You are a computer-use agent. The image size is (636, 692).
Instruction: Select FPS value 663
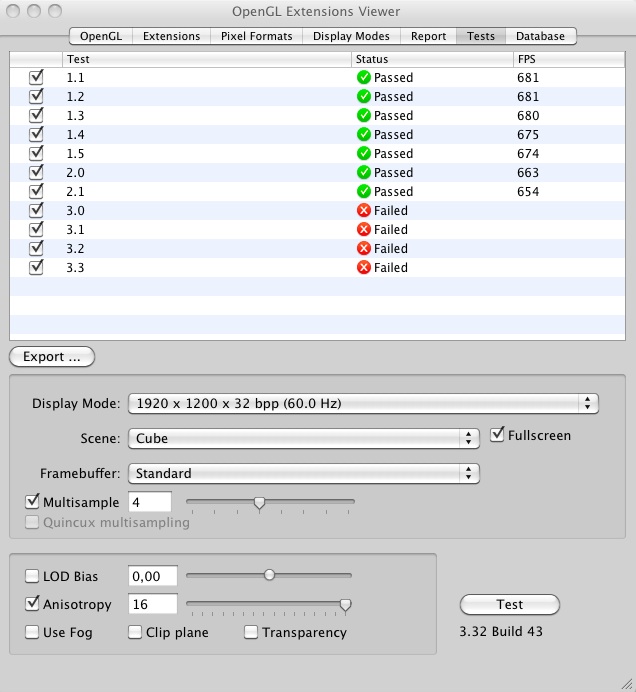point(528,173)
